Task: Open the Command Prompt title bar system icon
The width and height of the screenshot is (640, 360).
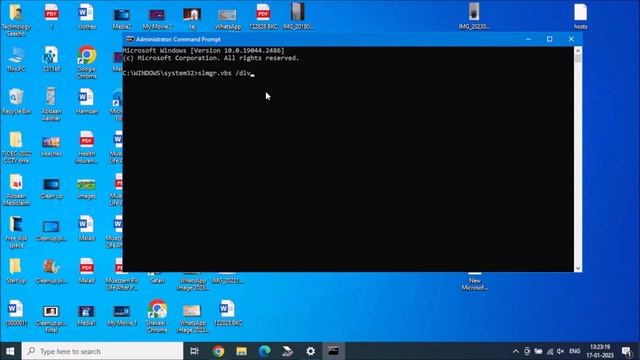Action: (130, 39)
